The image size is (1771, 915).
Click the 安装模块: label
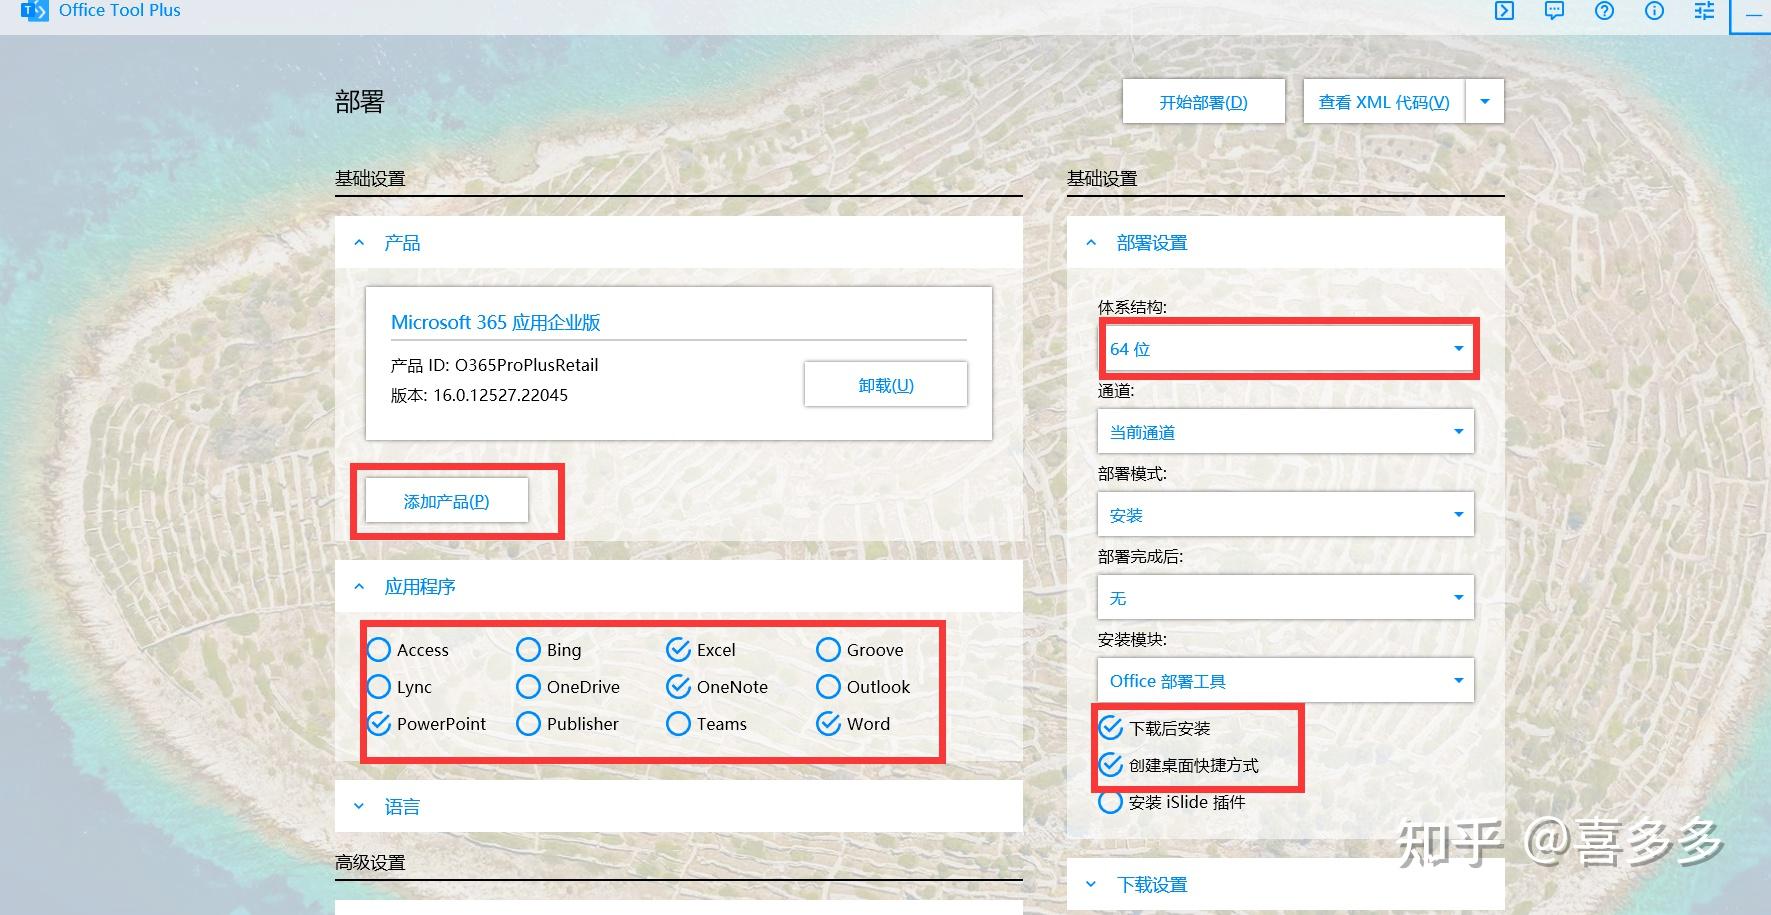(x=1132, y=640)
